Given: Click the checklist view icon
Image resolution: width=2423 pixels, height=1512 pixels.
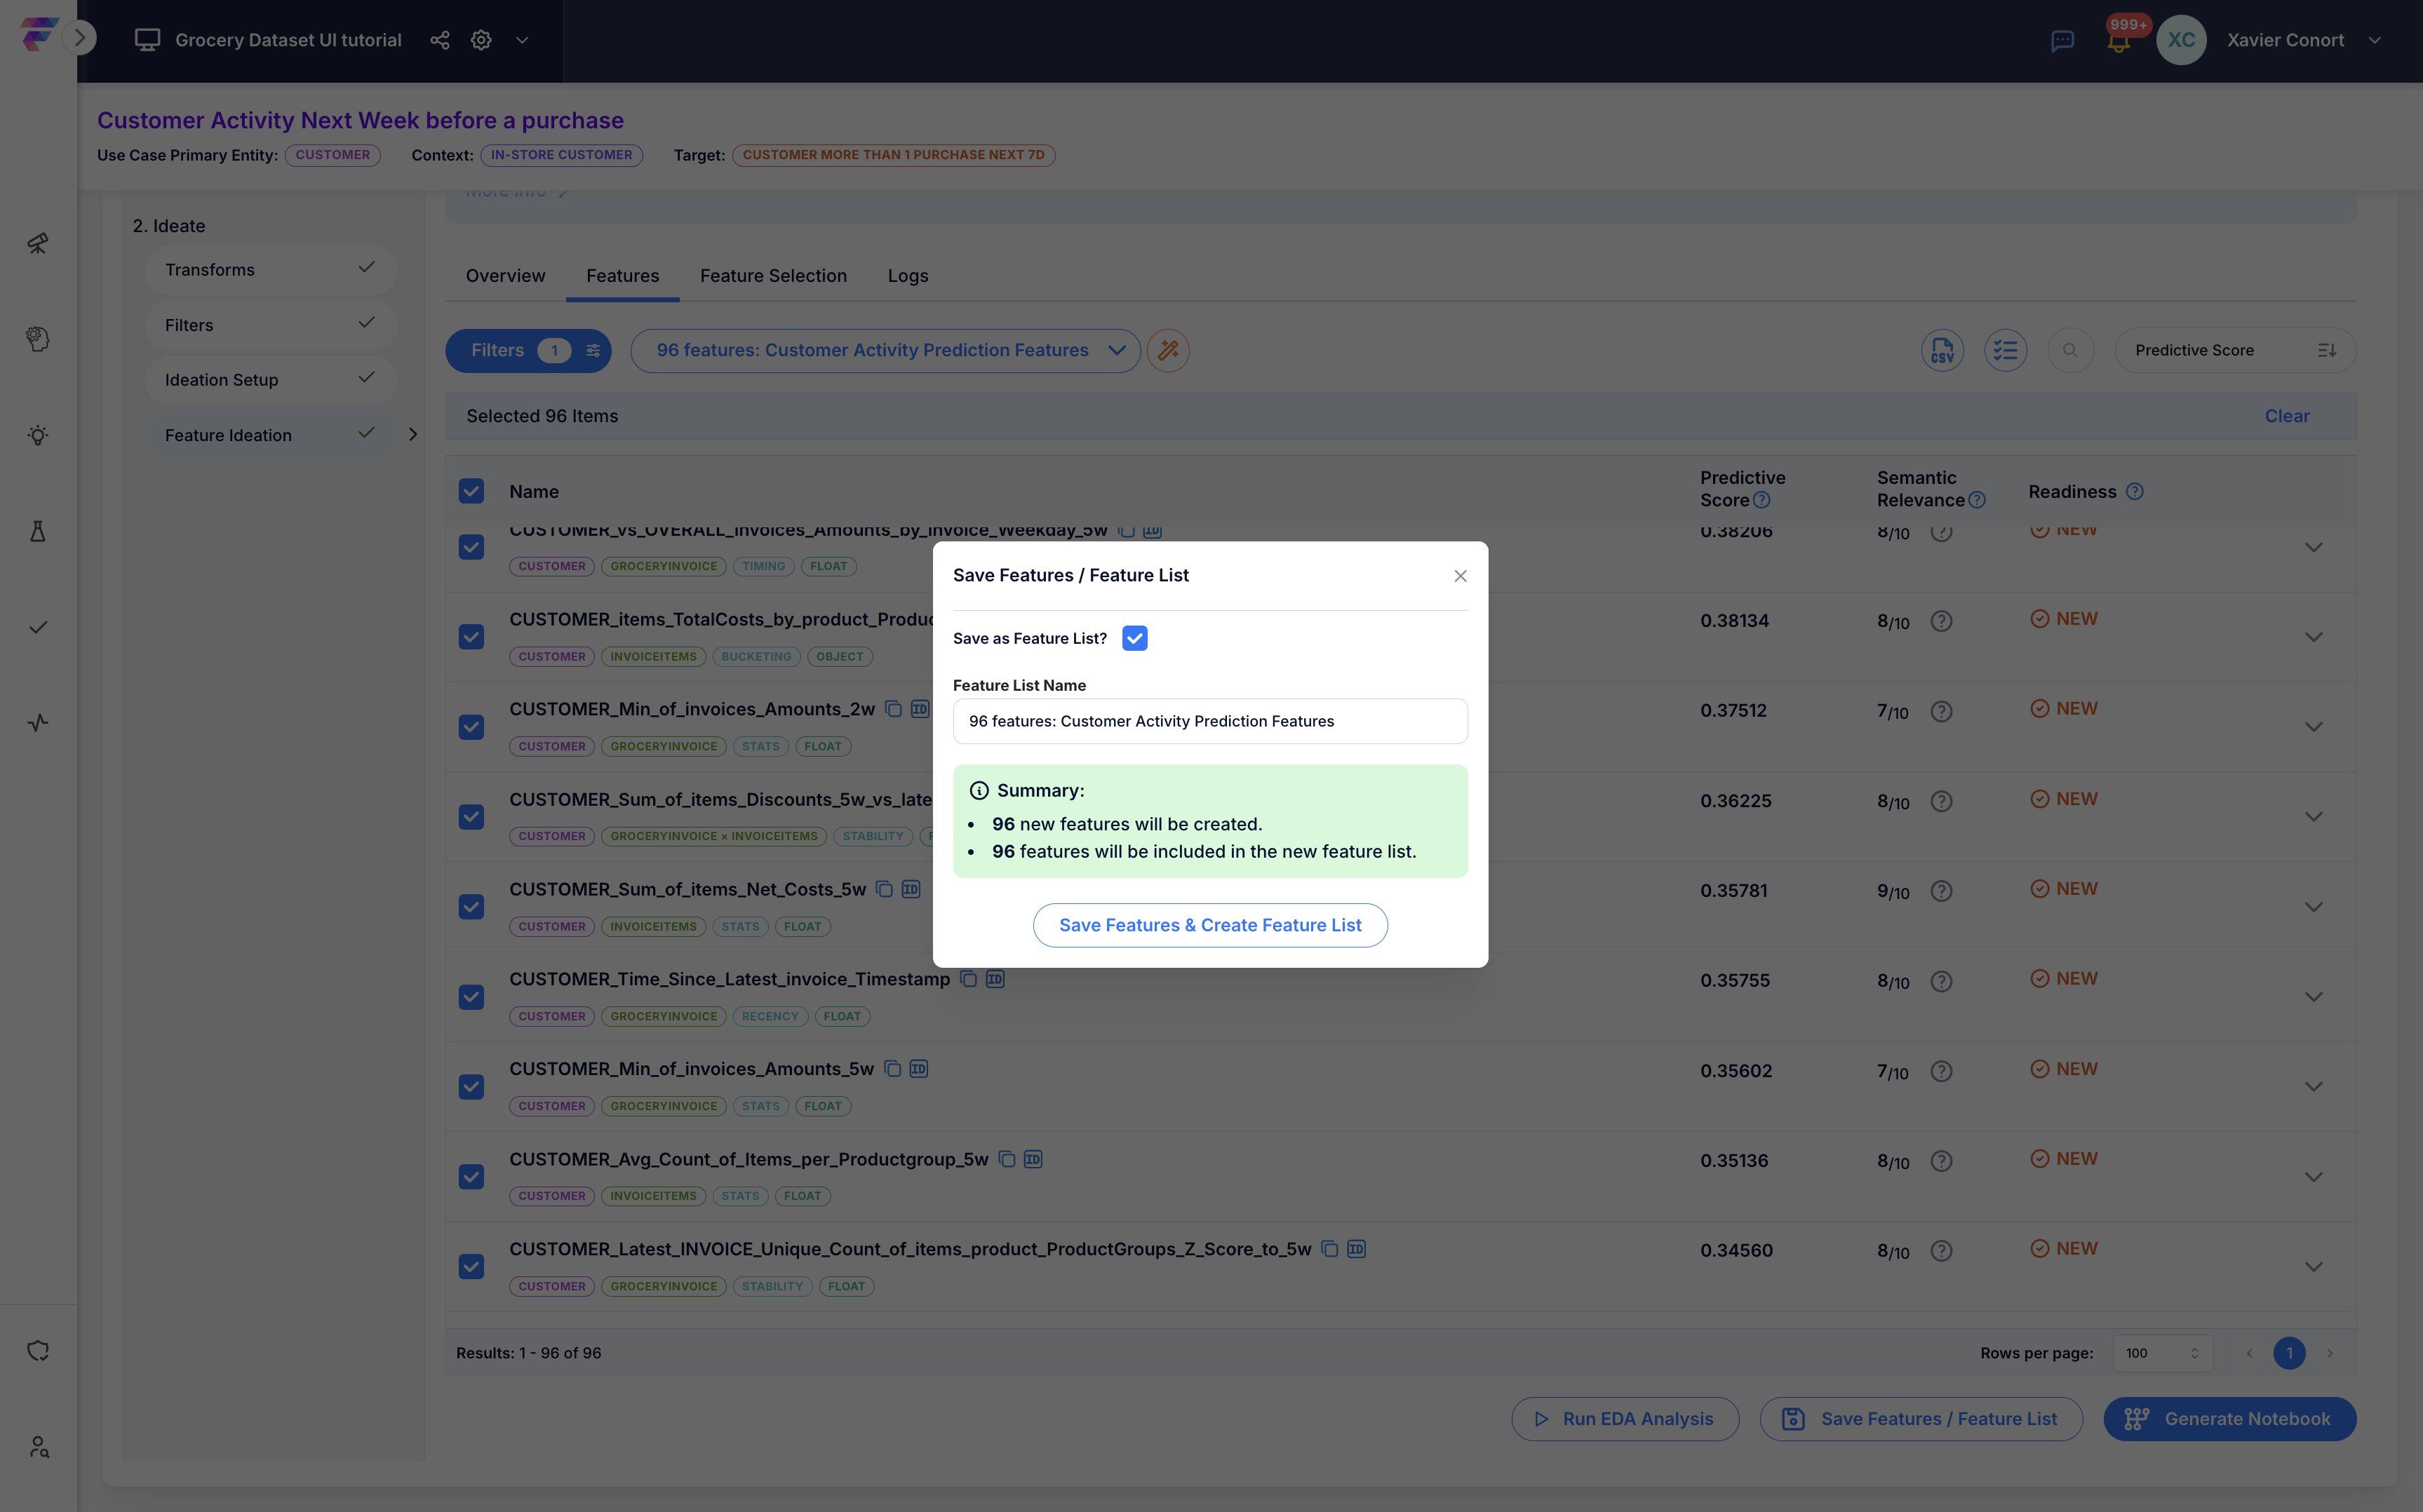Looking at the screenshot, I should [x=2005, y=351].
